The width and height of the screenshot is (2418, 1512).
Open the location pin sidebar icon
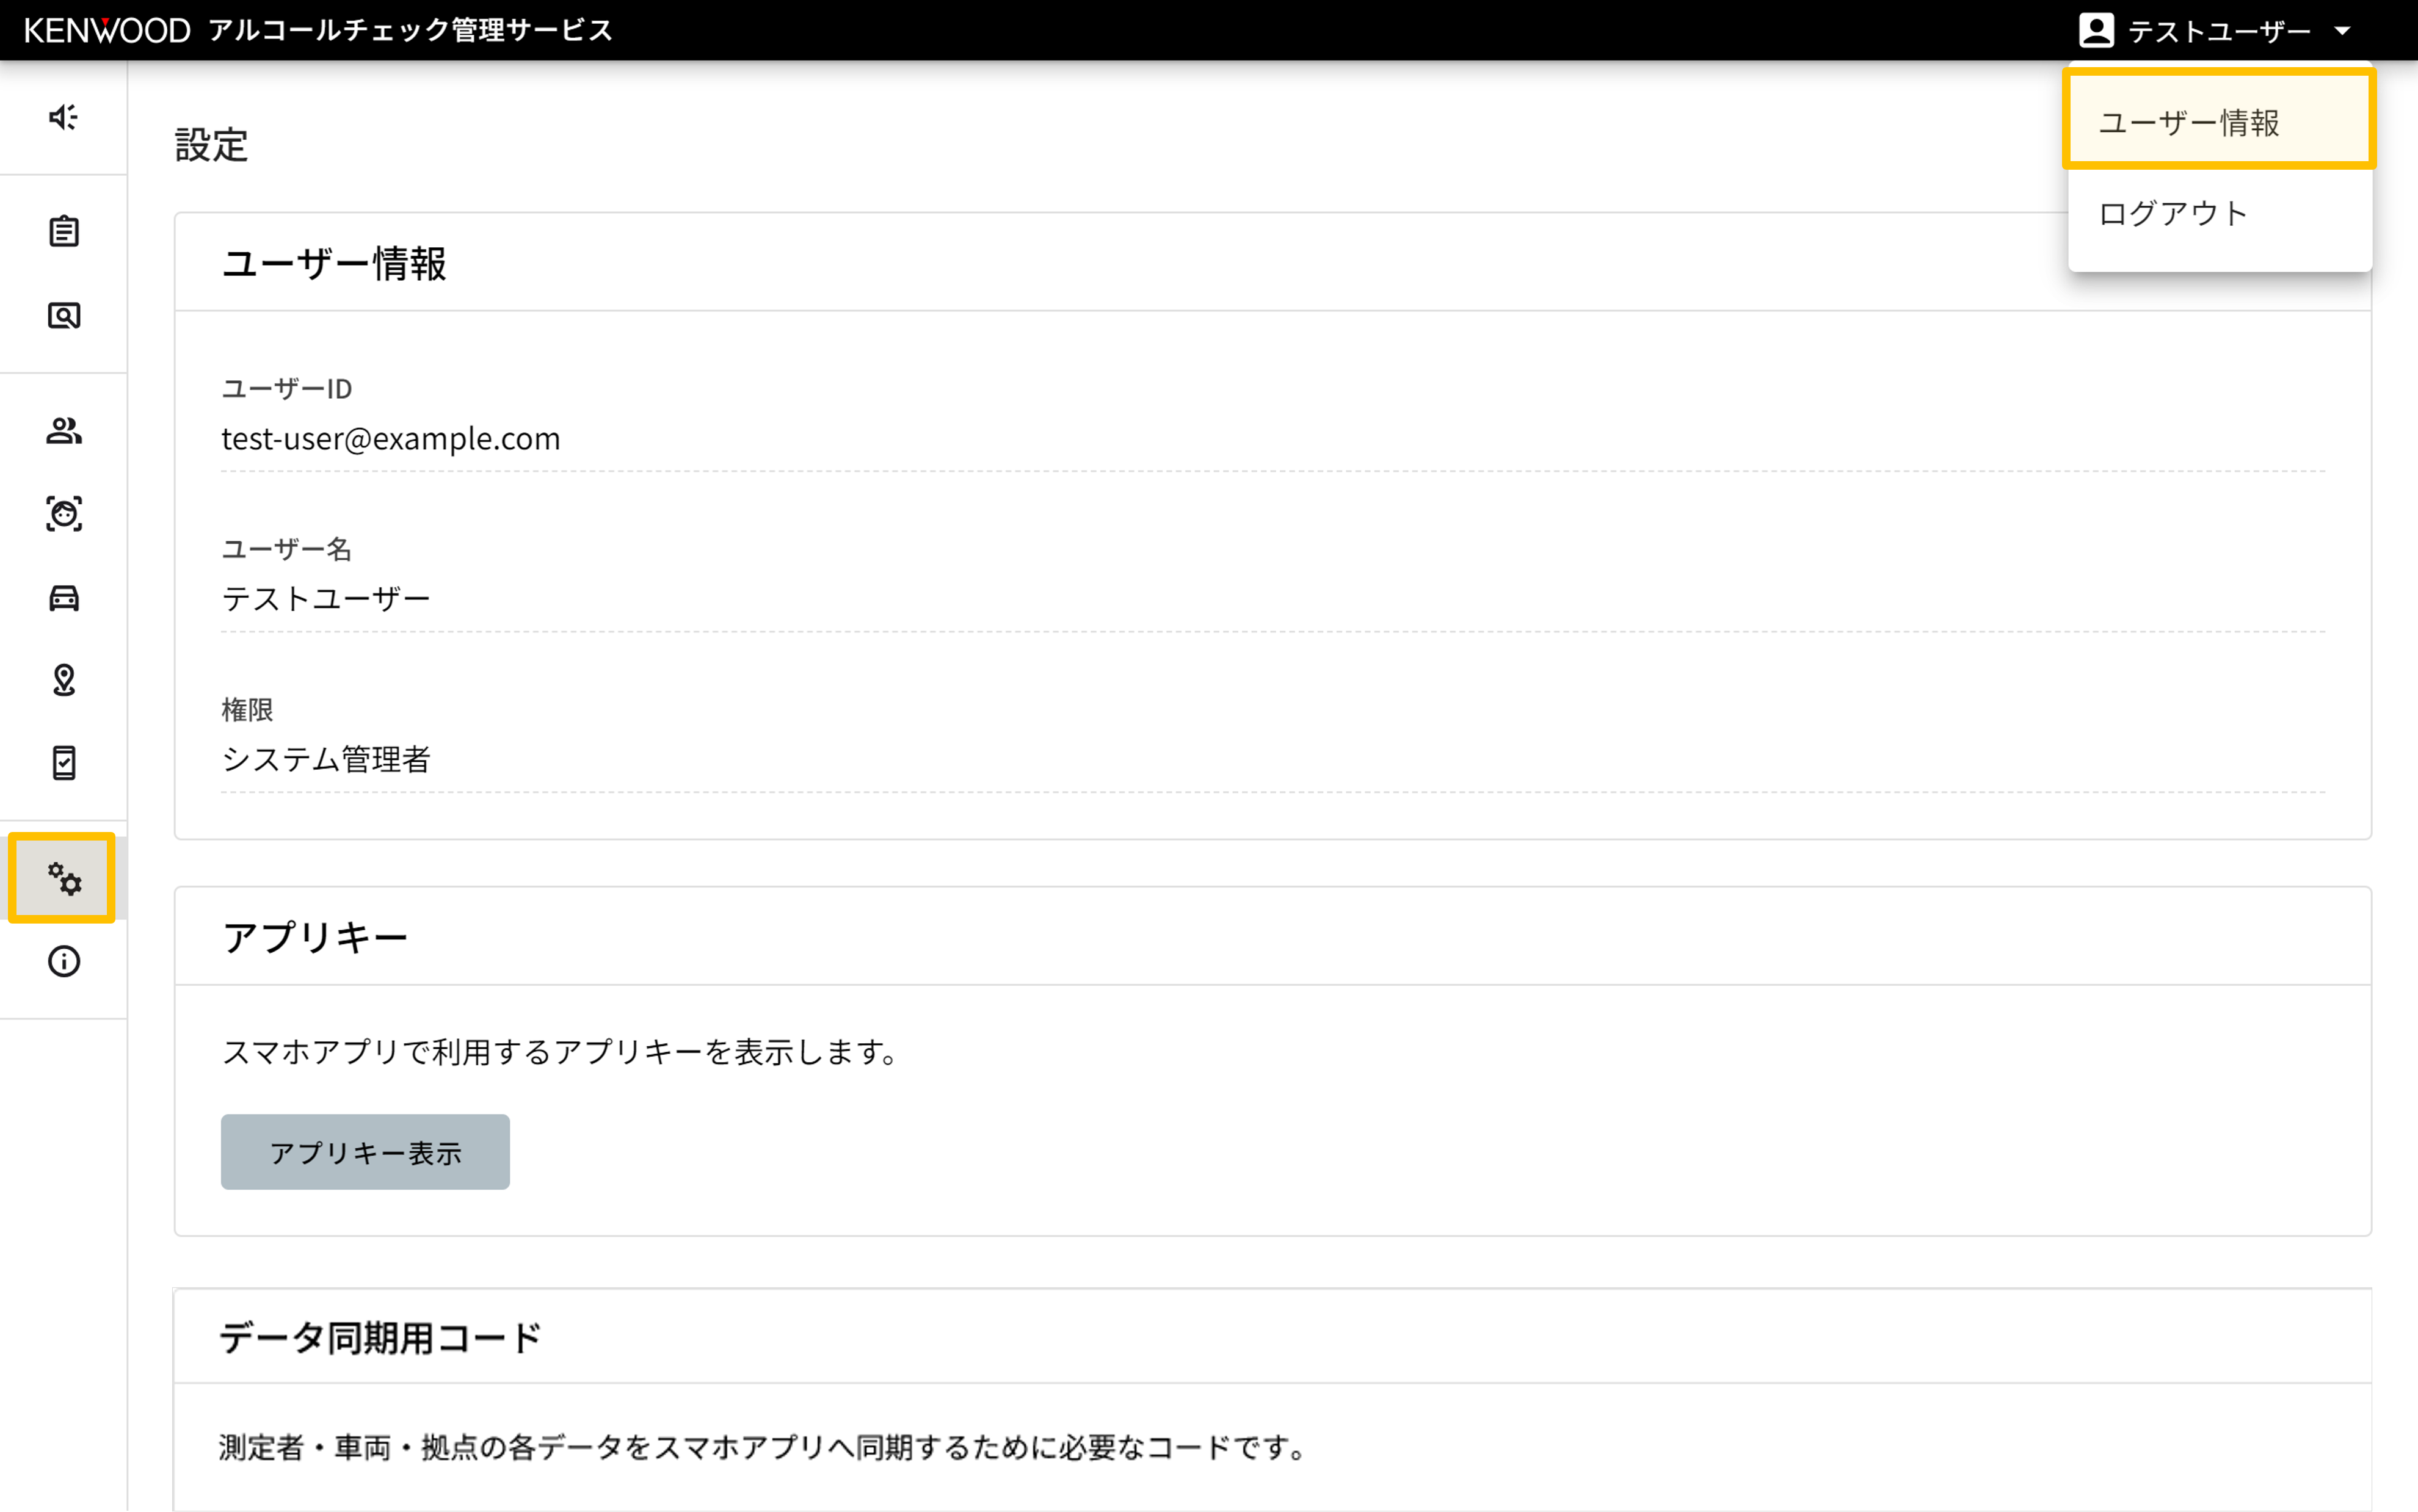coord(63,680)
